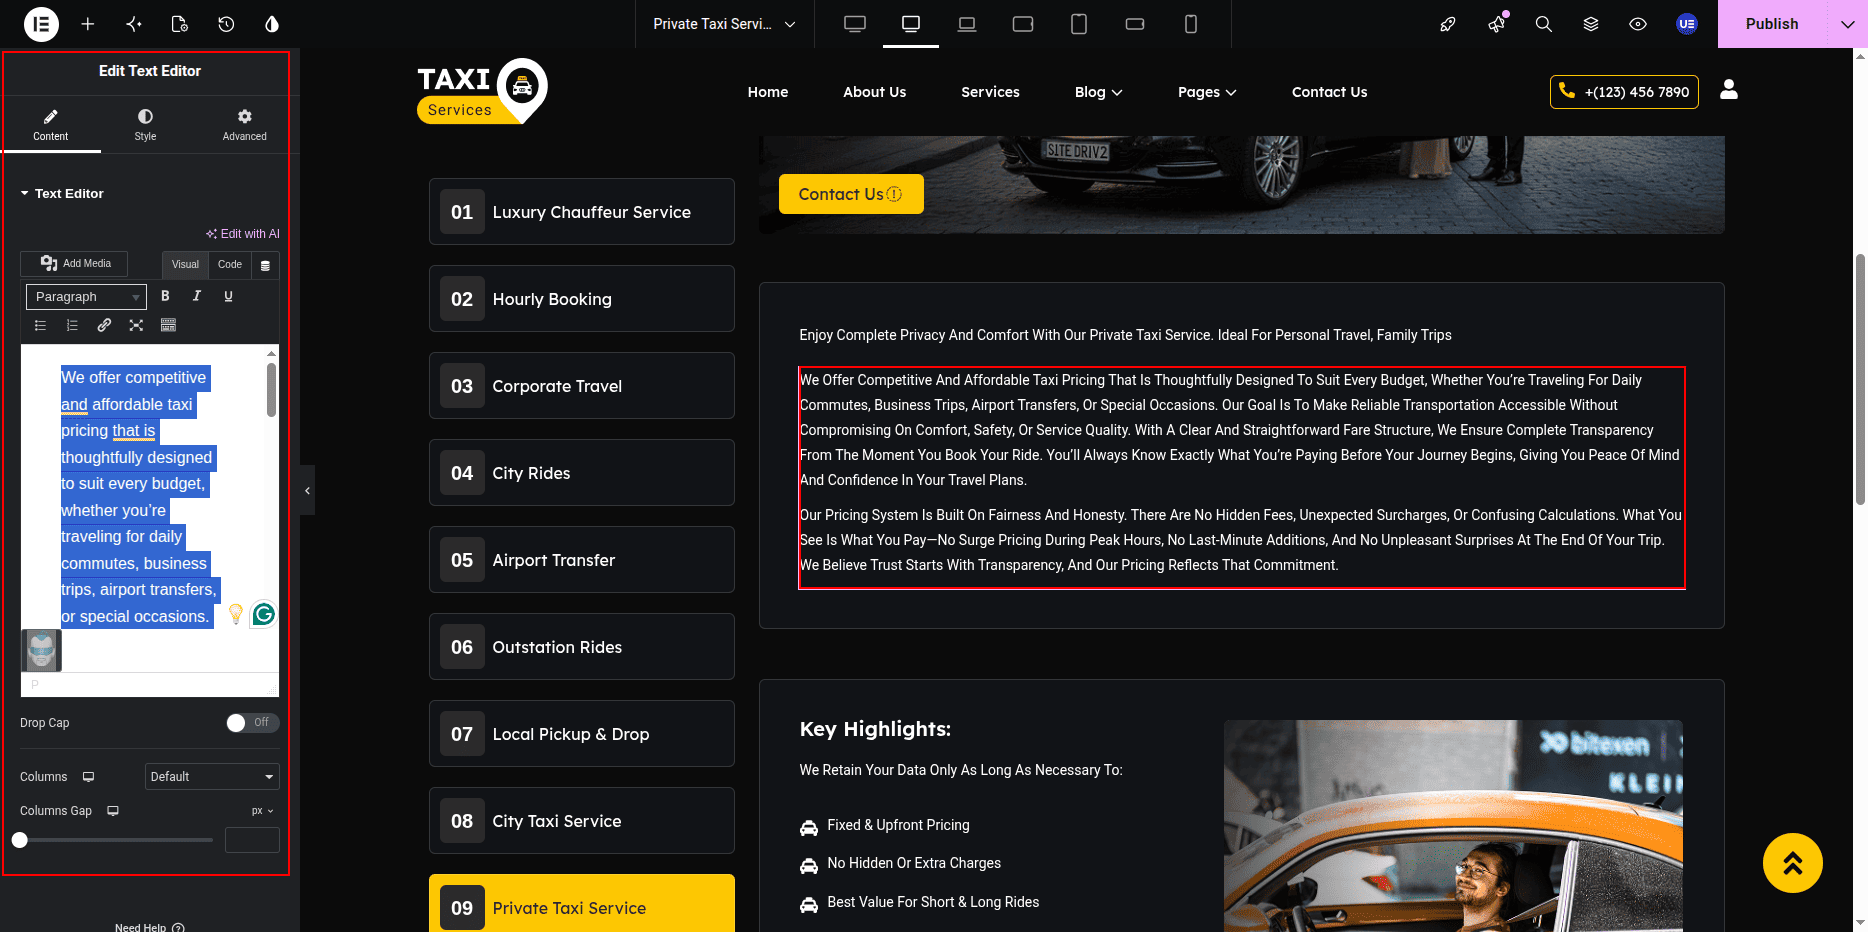Select laptop responsive view icon
This screenshot has width=1868, height=932.
coord(967,24)
